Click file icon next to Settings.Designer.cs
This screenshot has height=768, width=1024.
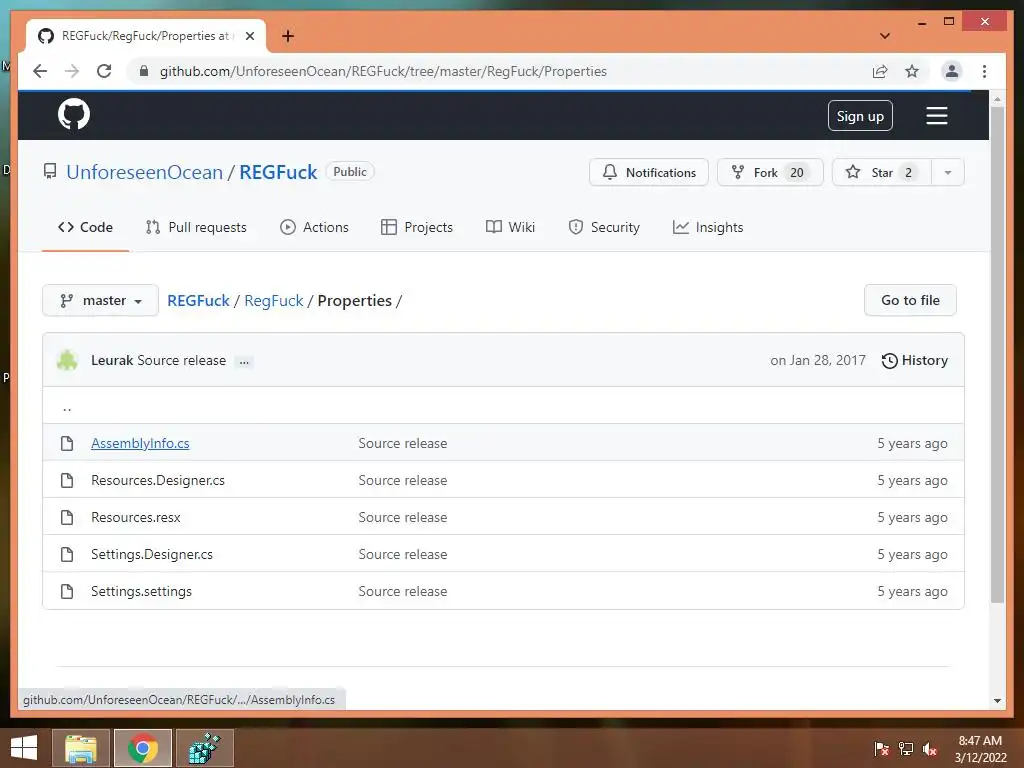pos(67,554)
